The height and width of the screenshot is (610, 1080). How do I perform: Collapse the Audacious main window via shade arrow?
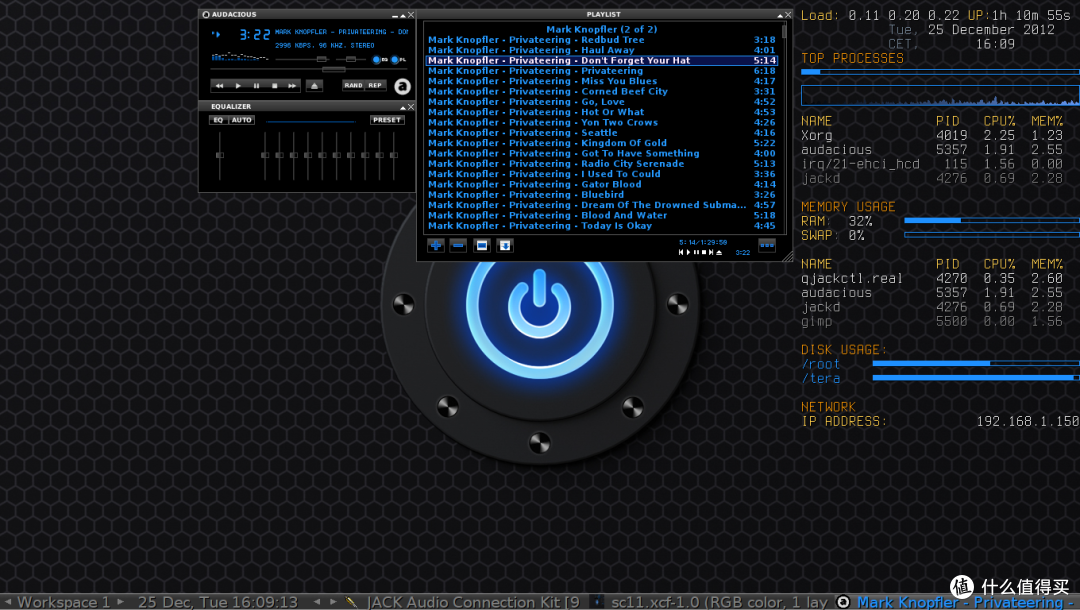[x=401, y=14]
